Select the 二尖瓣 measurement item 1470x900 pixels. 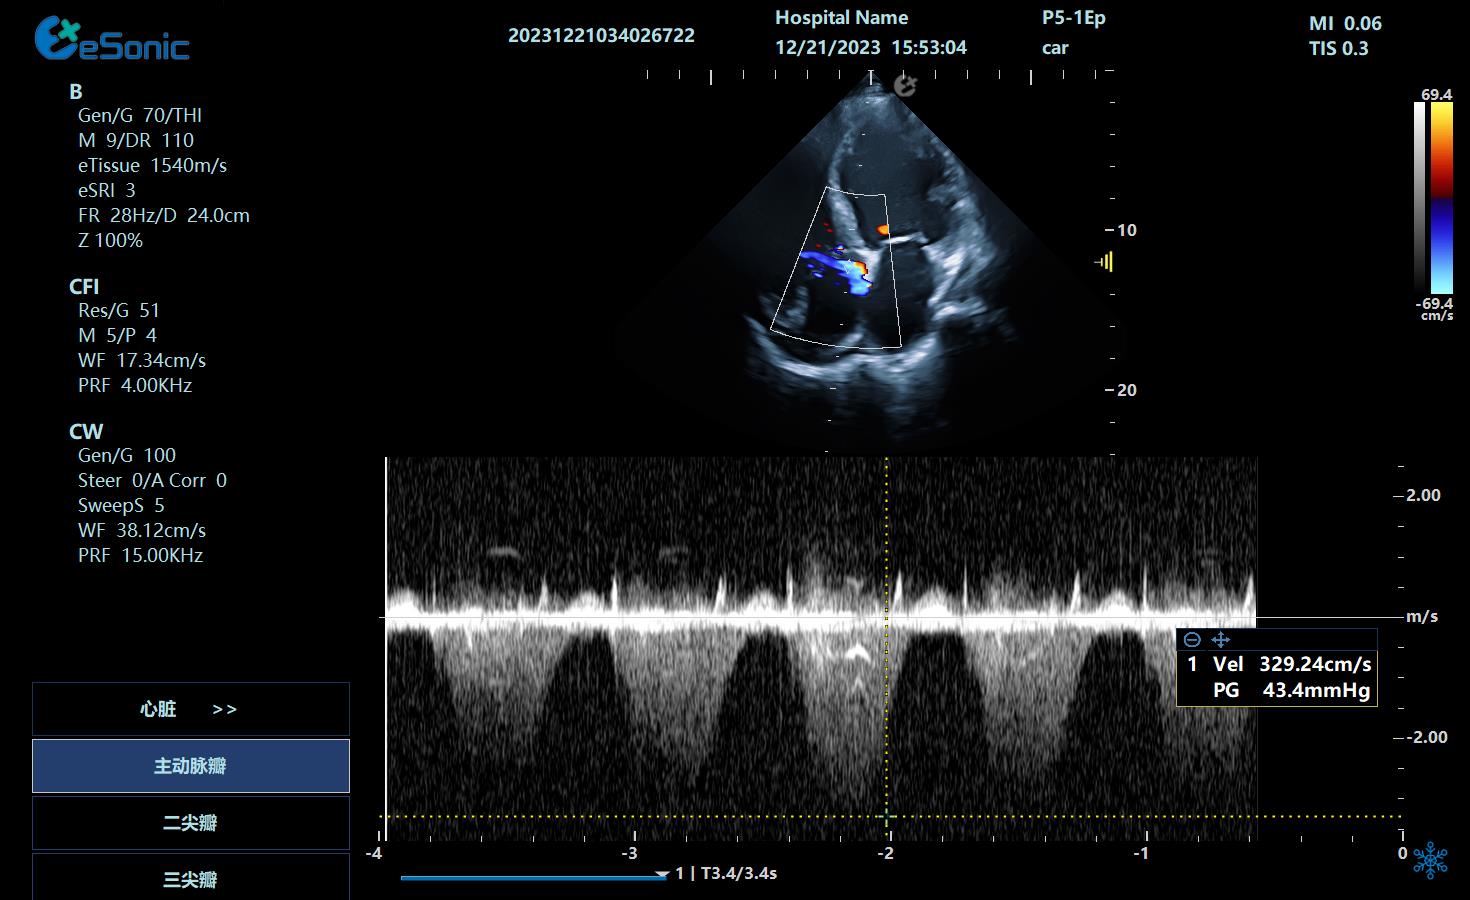tap(190, 823)
